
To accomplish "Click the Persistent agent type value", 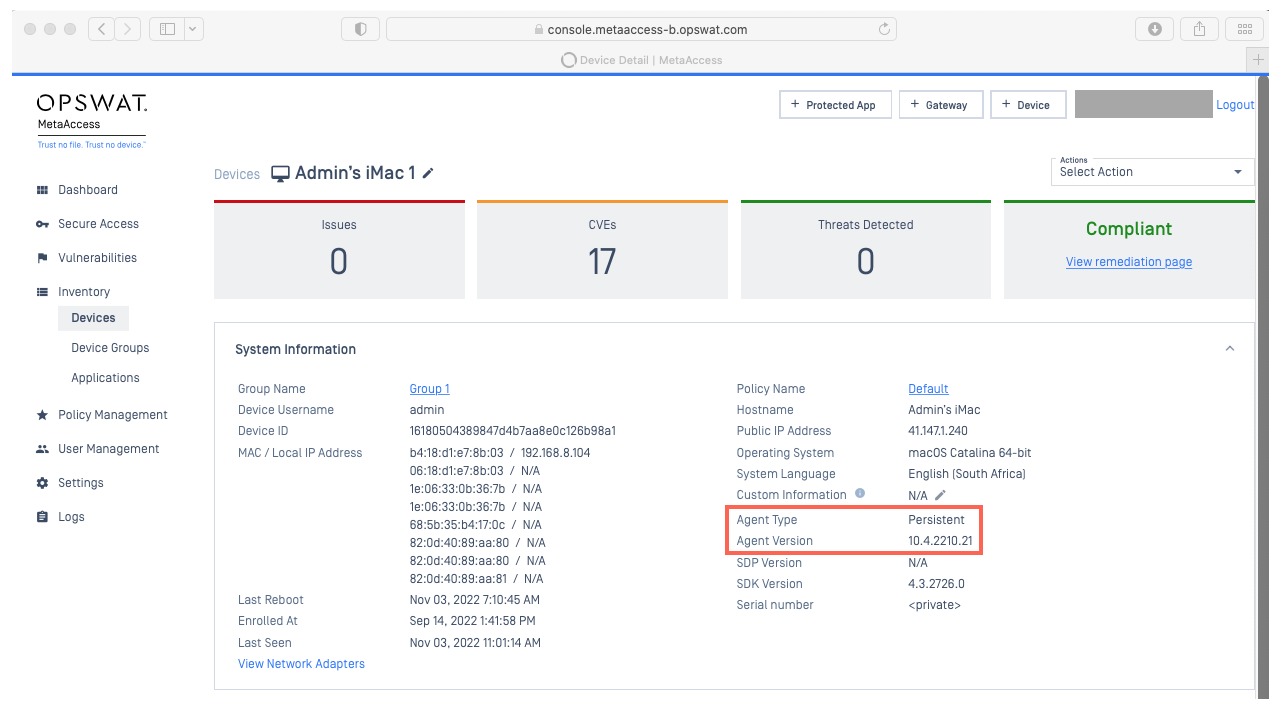I will coord(936,520).
